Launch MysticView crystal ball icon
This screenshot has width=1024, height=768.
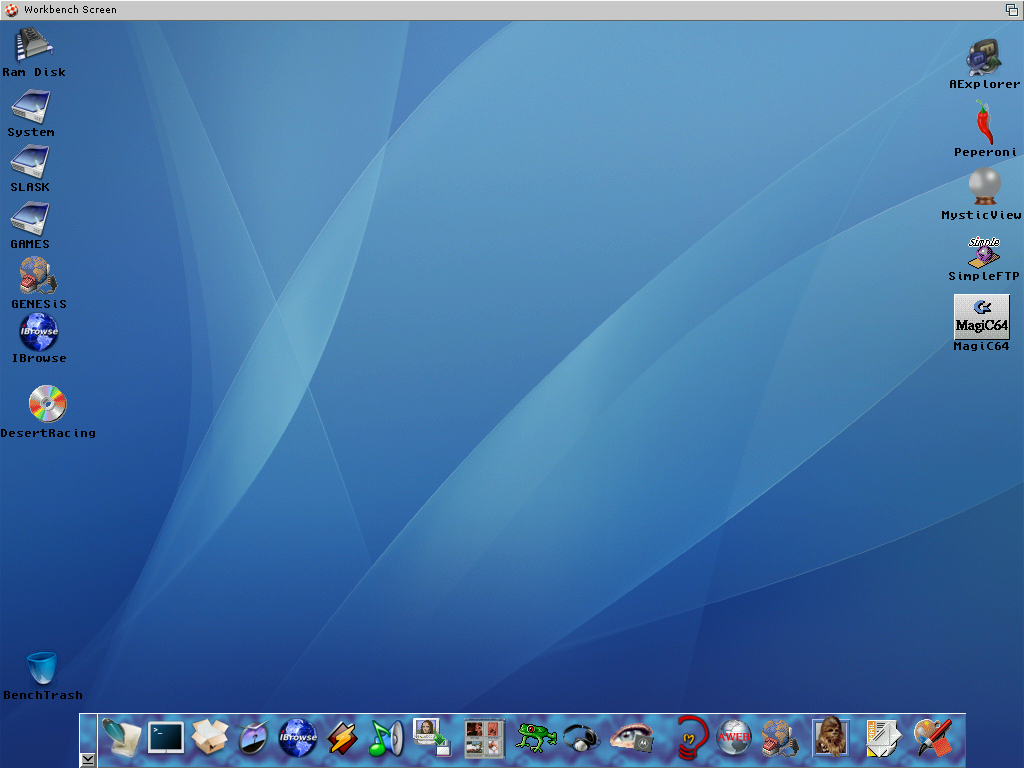(x=984, y=187)
